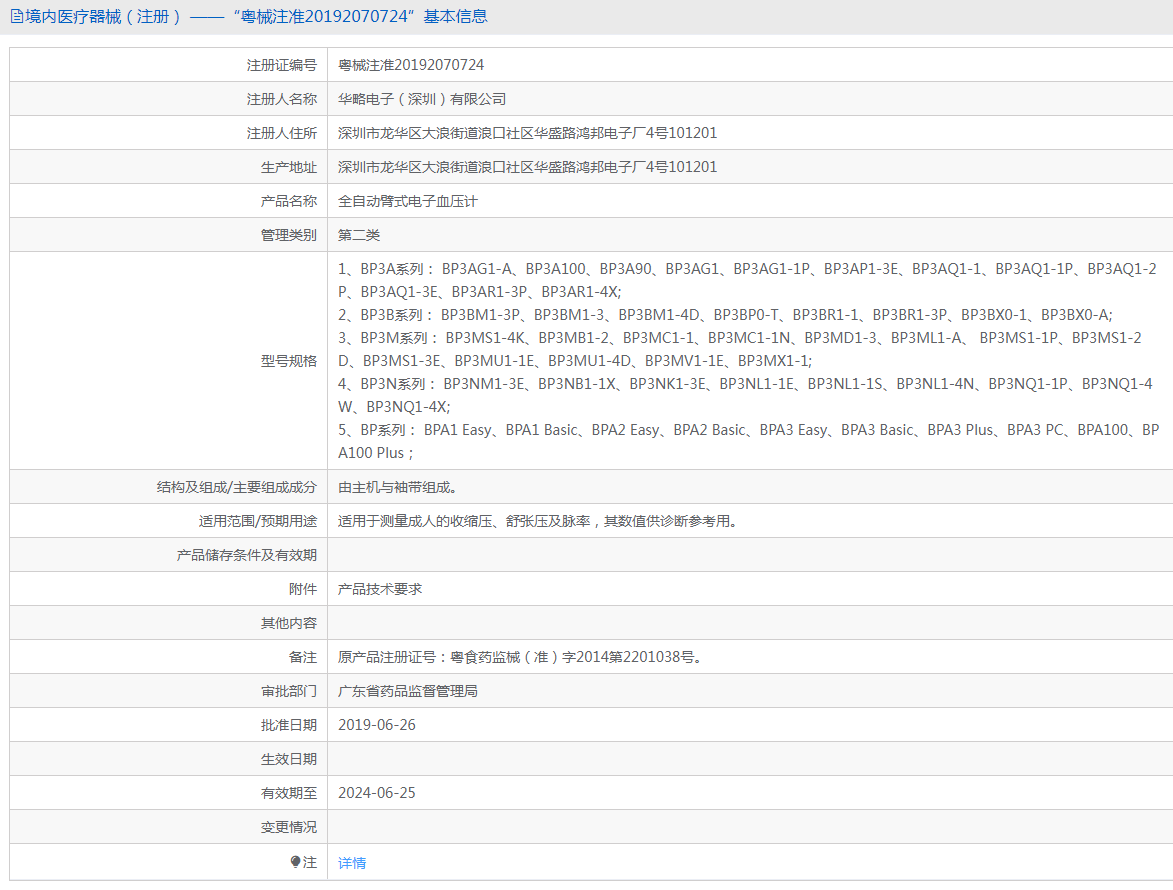Select the 有效期至 label

click(289, 794)
